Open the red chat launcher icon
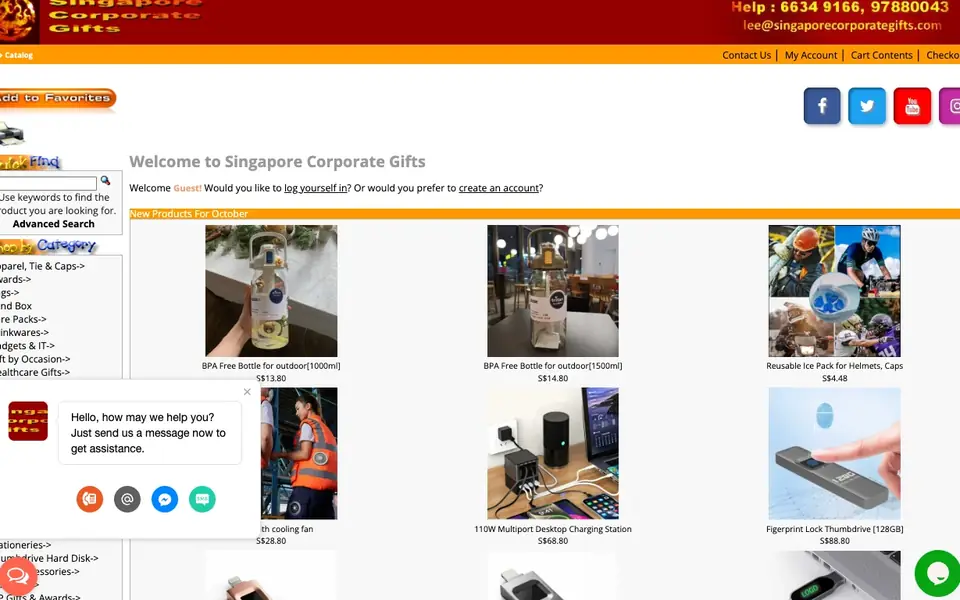Image resolution: width=960 pixels, height=600 pixels. click(x=18, y=576)
